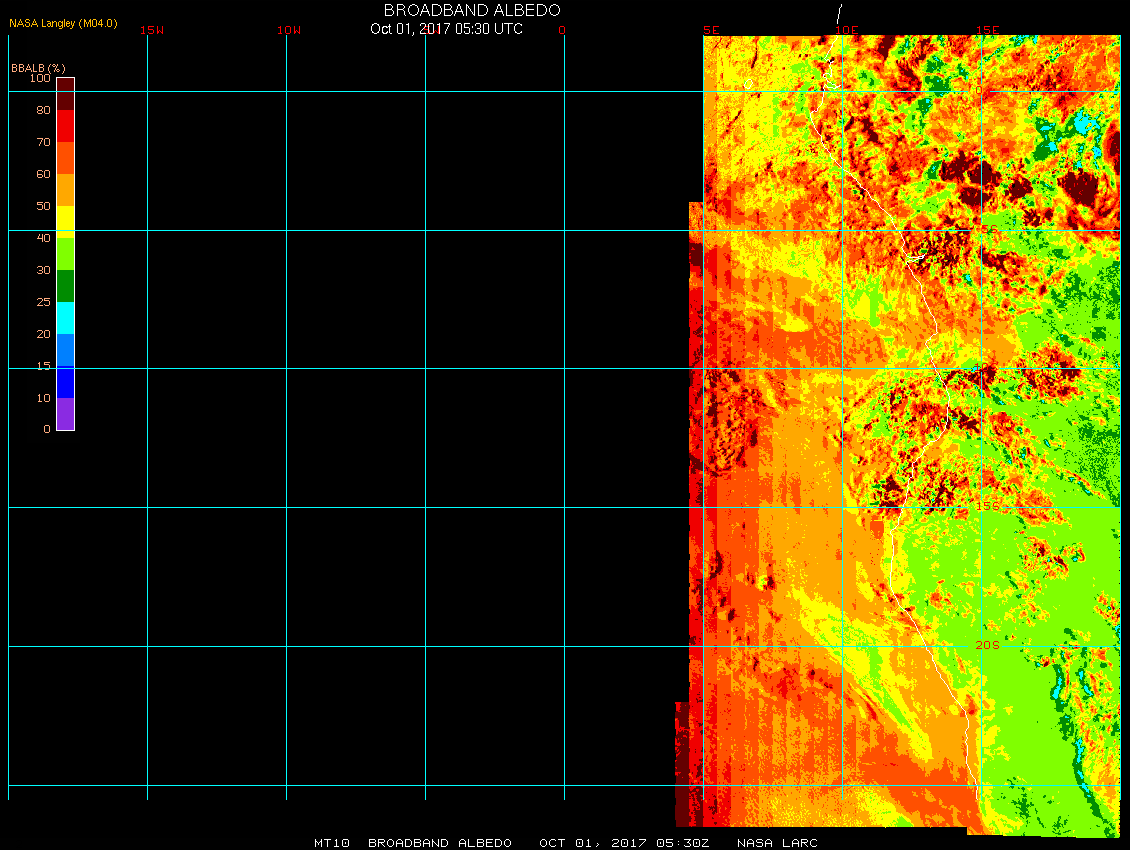The height and width of the screenshot is (850, 1130).
Task: Click the orange 50-60% legend swatch
Action: (x=65, y=190)
